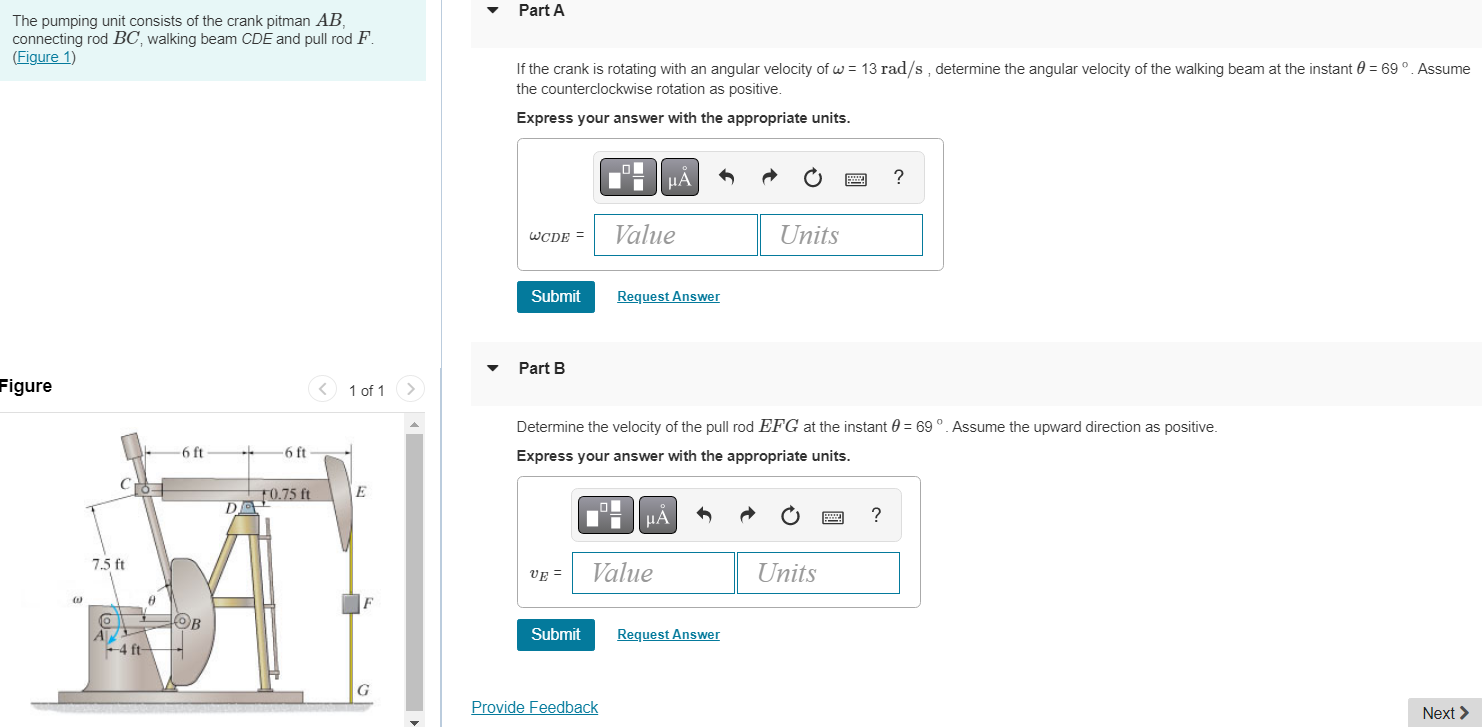Screen dimensions: 1482x727
Task: Click the ωCDE Value input field
Action: point(676,235)
